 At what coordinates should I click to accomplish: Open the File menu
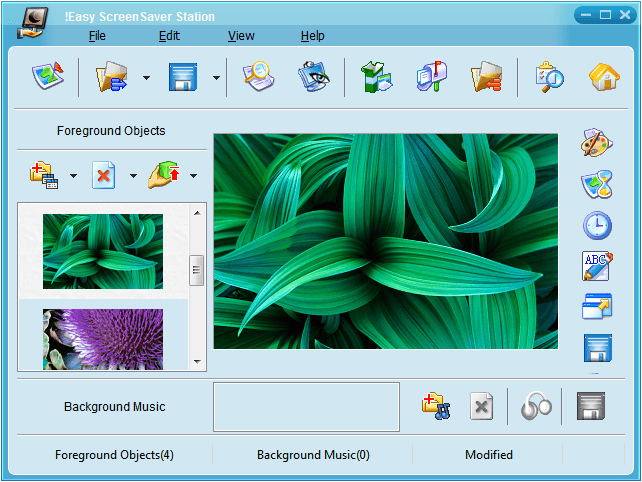coord(97,36)
